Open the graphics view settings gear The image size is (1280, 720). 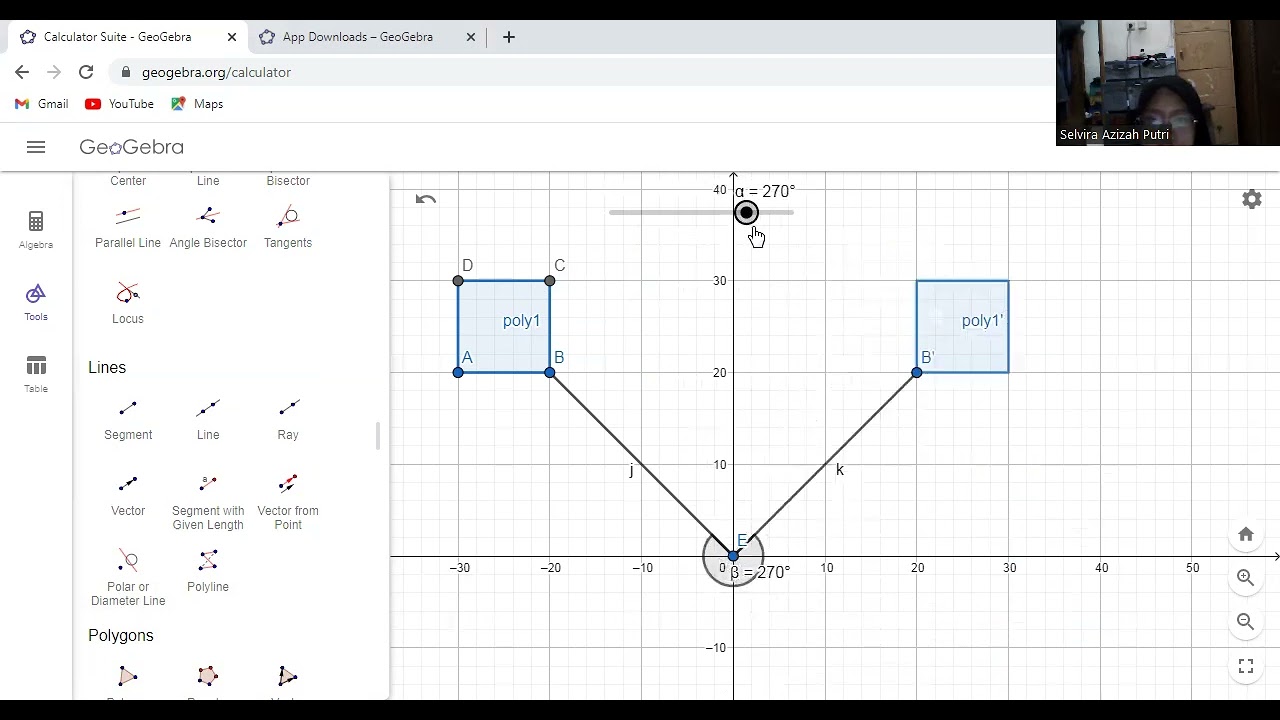click(1251, 199)
